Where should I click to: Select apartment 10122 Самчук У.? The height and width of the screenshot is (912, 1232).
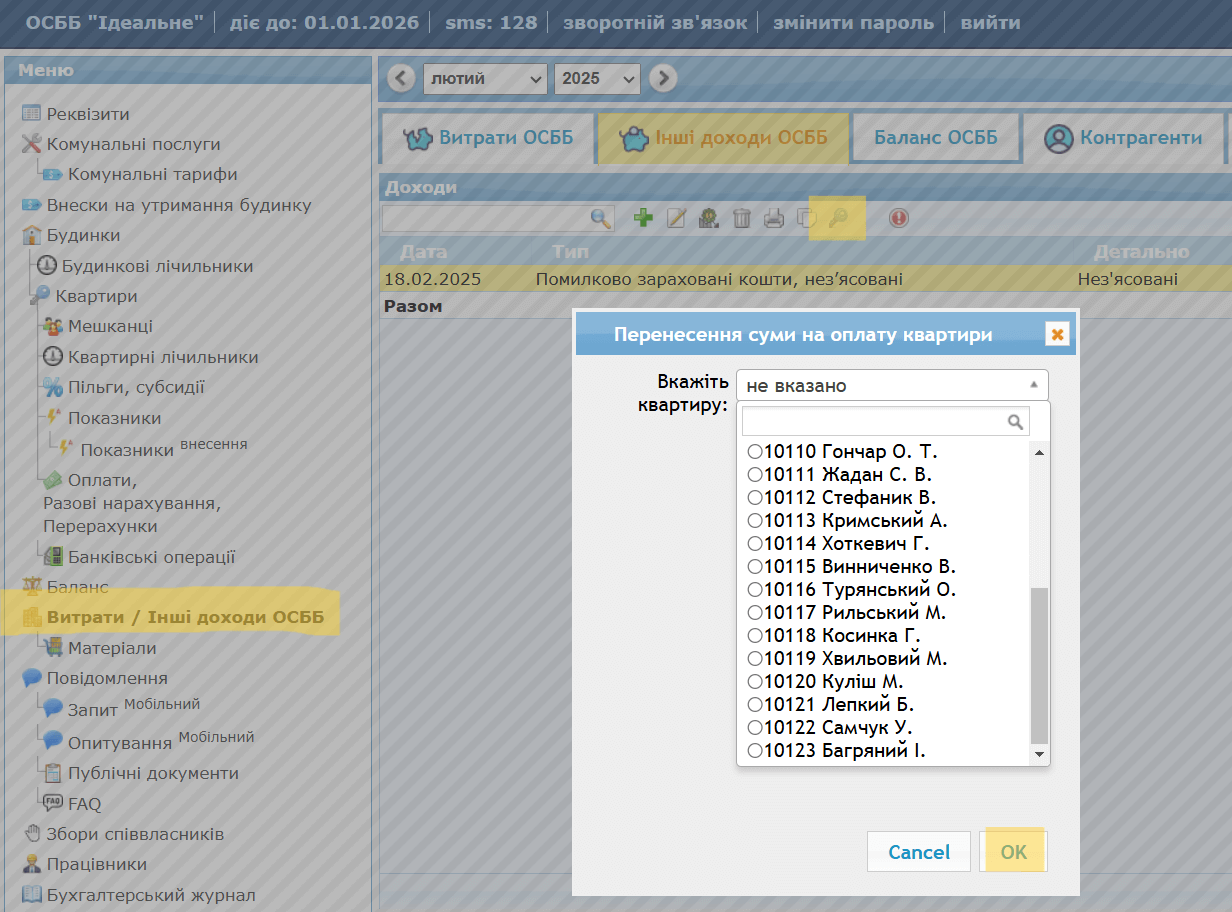click(830, 727)
